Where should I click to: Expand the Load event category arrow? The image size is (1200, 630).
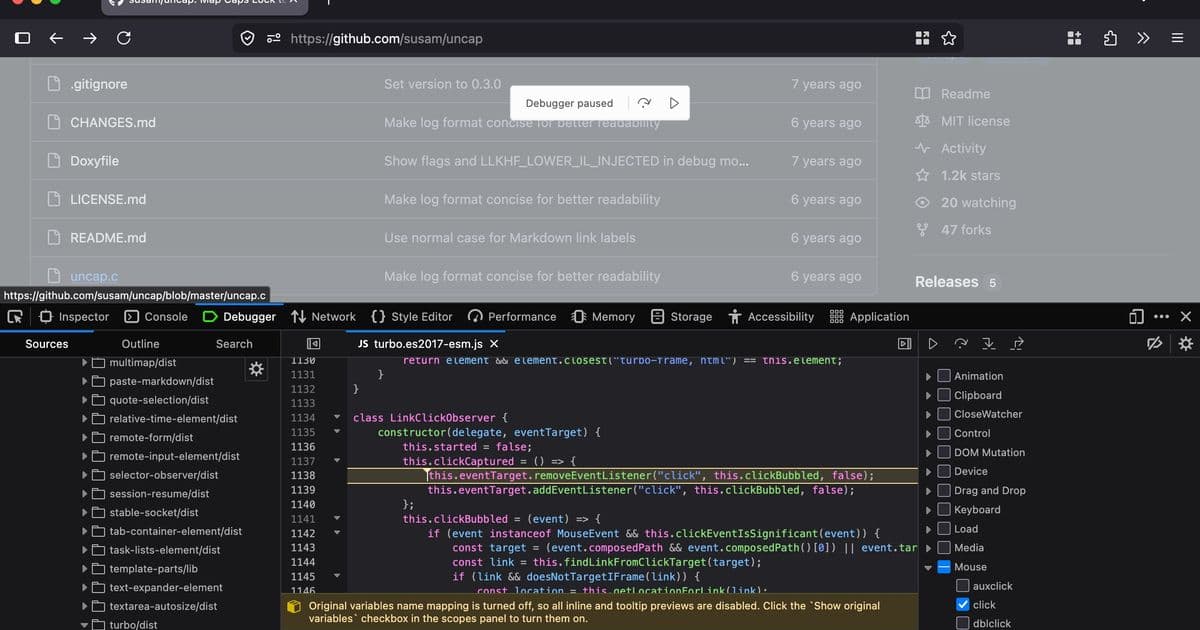(x=929, y=529)
